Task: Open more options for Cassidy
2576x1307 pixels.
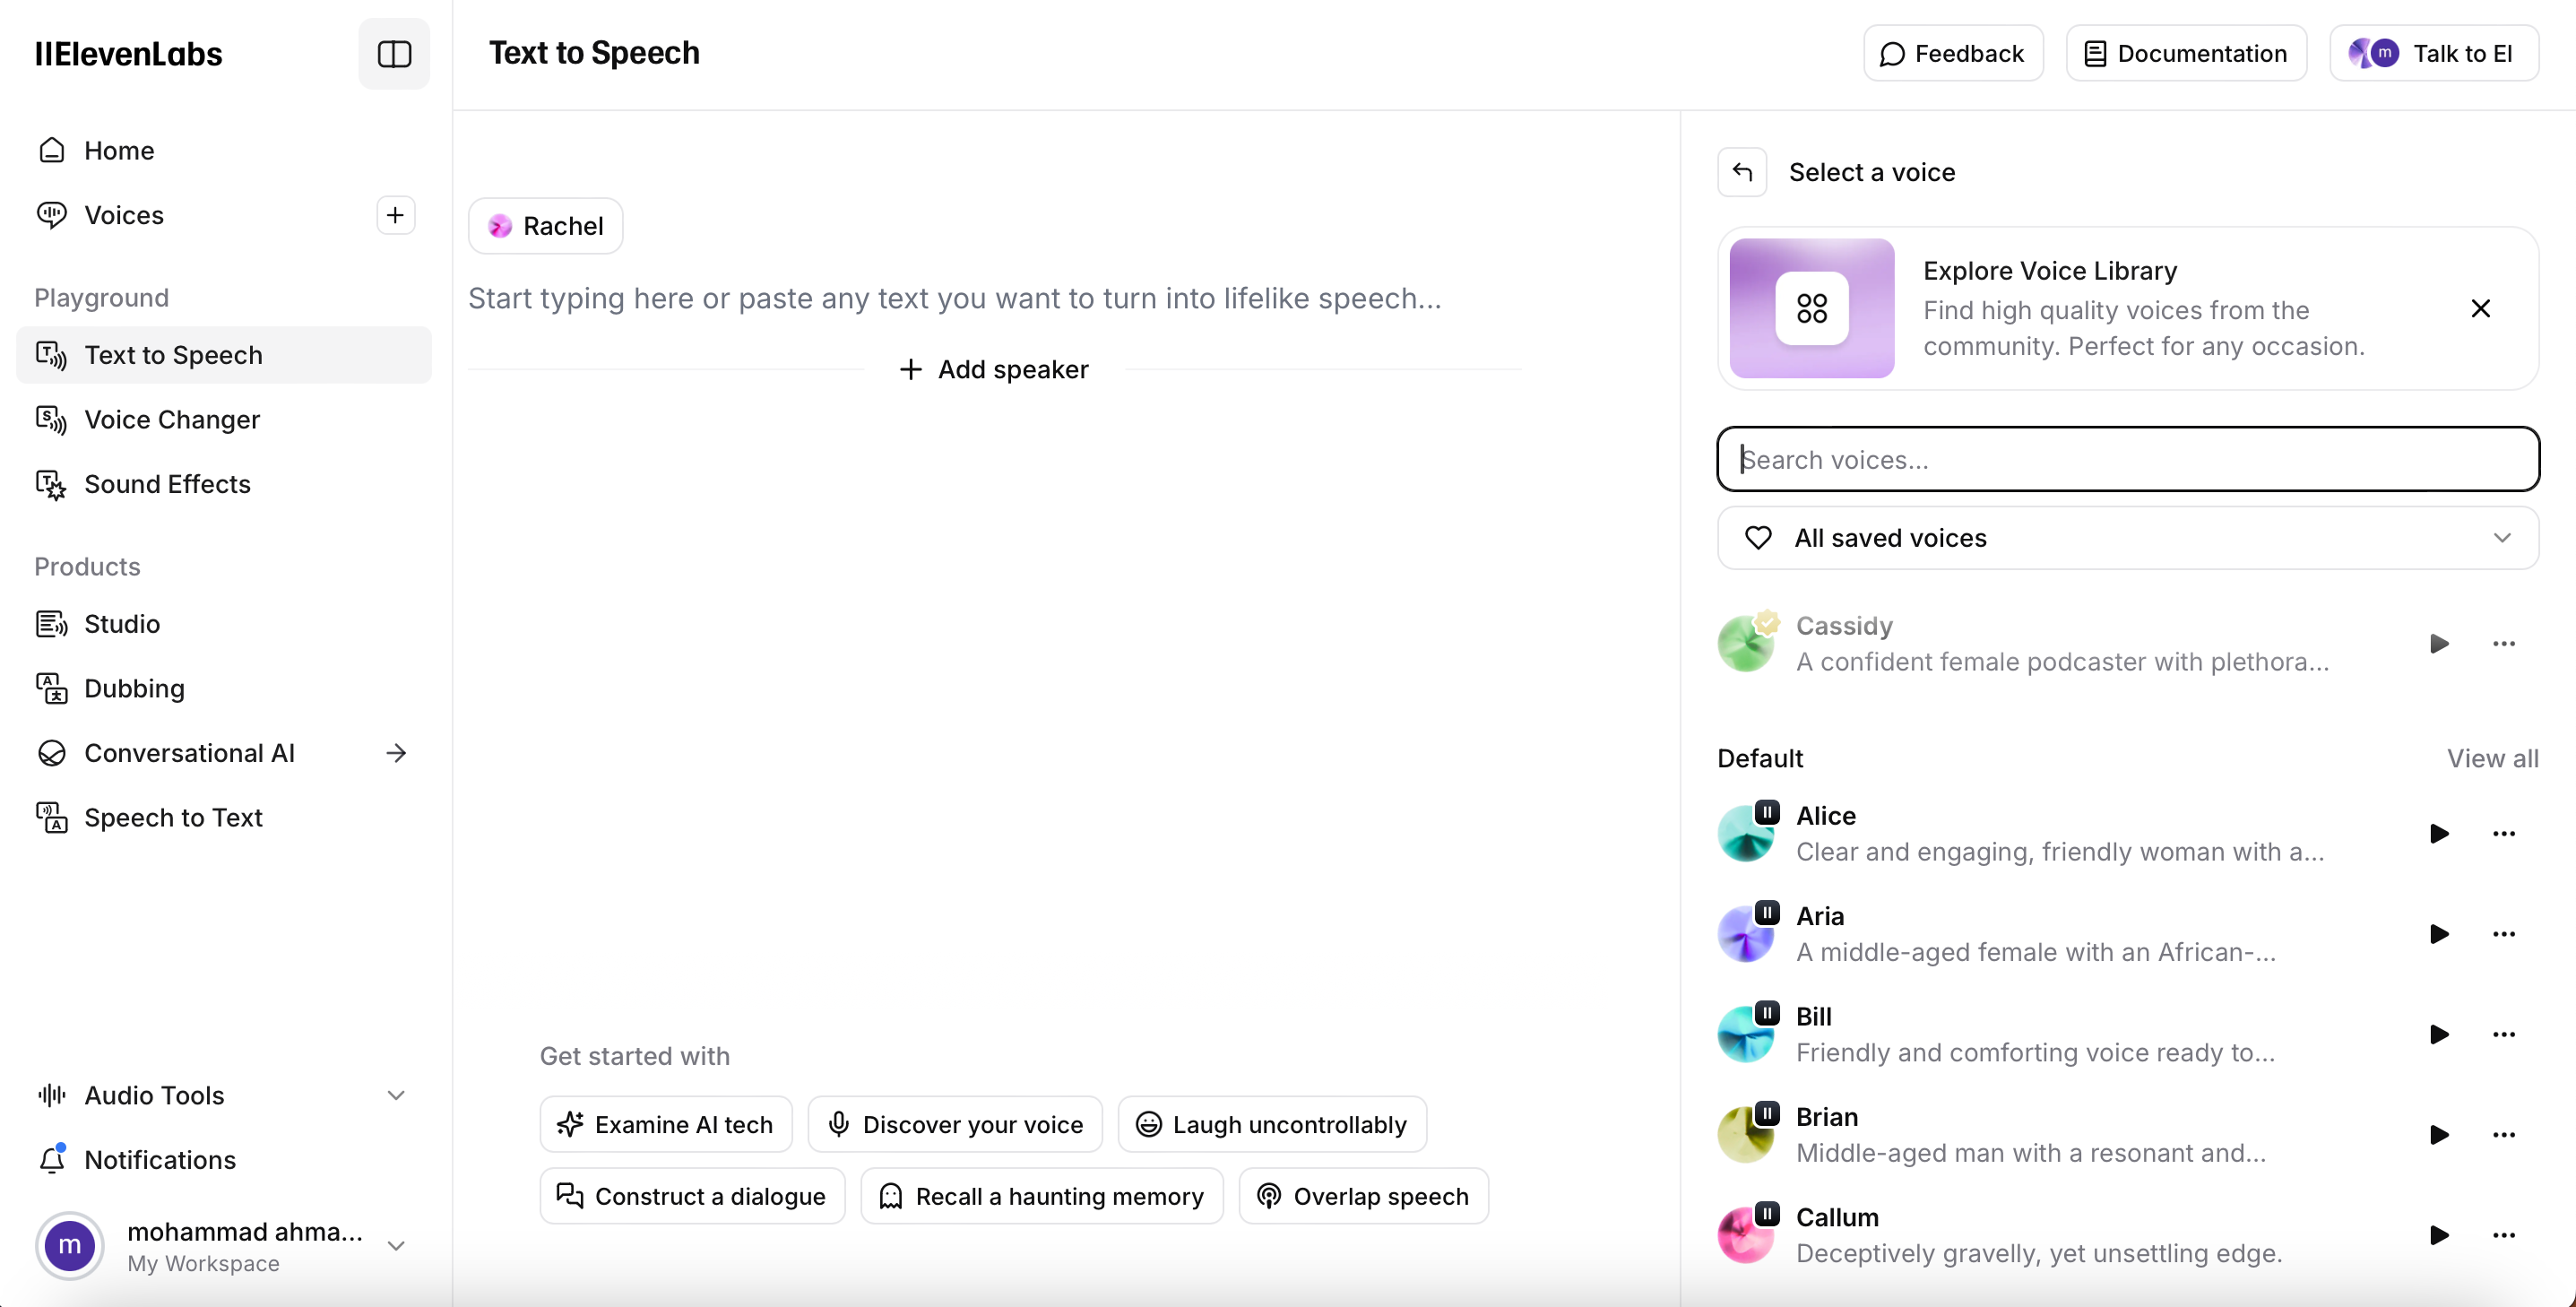Action: coord(2503,643)
